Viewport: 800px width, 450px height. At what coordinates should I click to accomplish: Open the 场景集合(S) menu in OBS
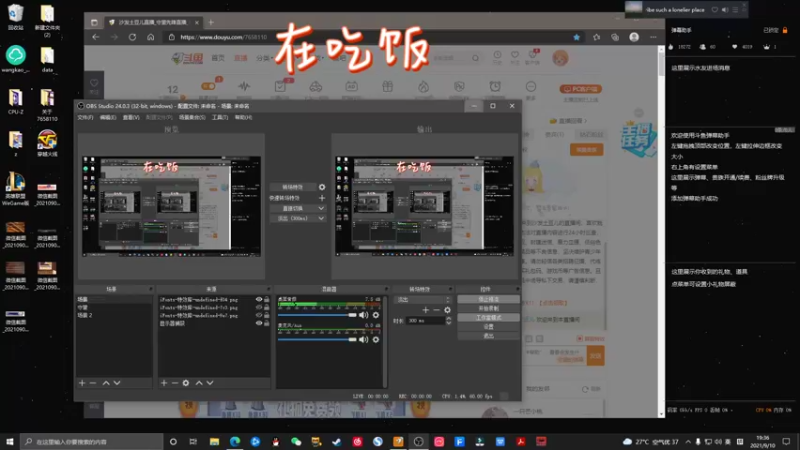[192, 117]
